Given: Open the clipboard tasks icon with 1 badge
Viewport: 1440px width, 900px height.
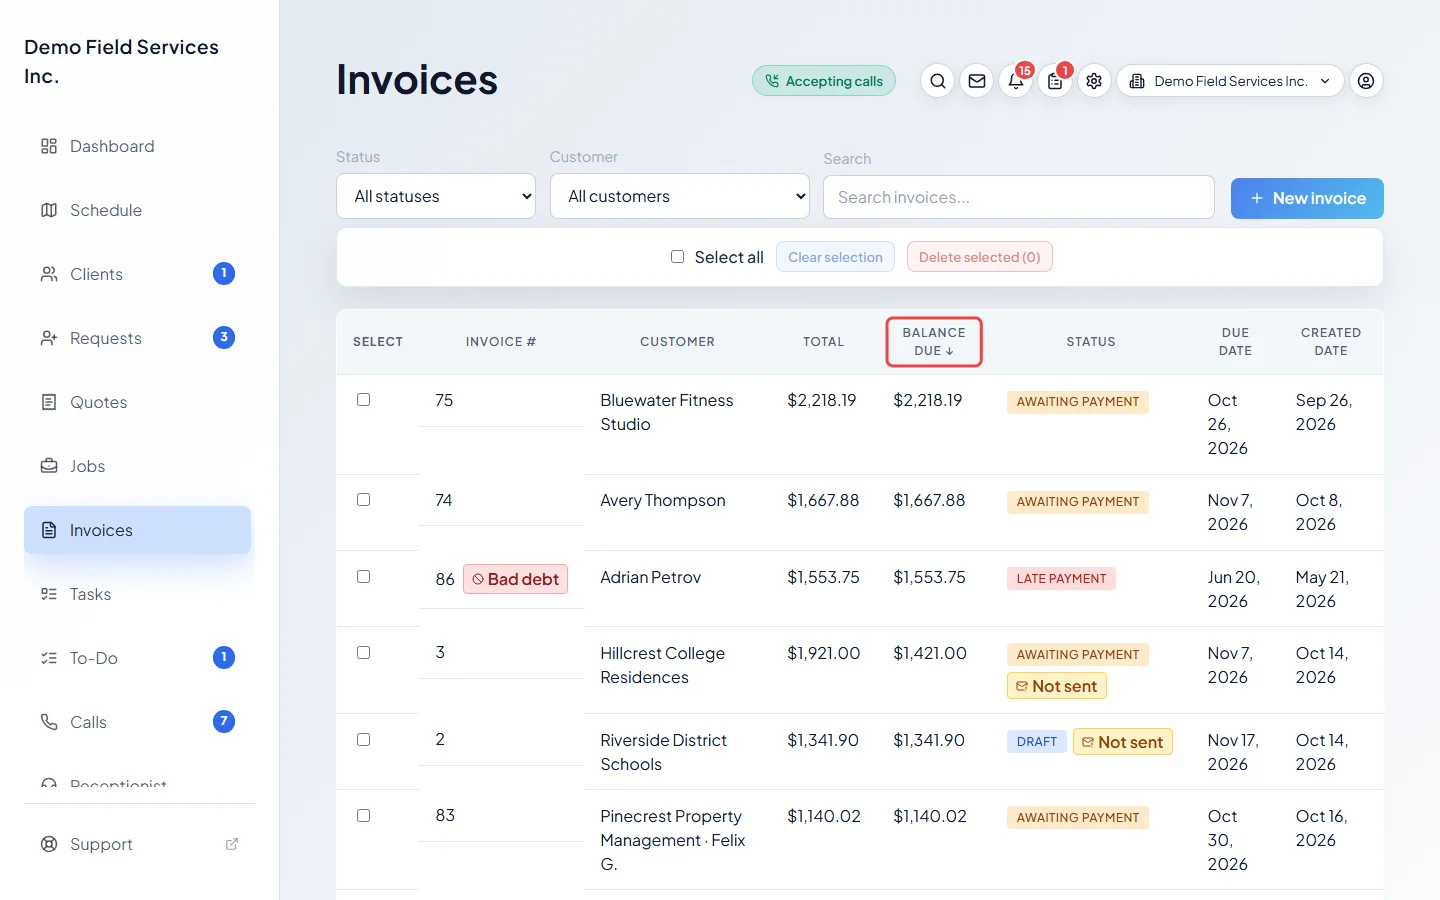Looking at the screenshot, I should [x=1055, y=81].
